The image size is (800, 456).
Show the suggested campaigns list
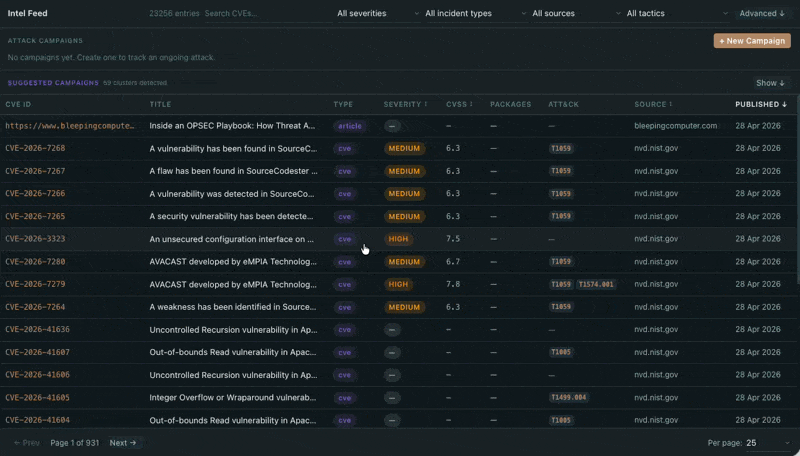(x=770, y=83)
